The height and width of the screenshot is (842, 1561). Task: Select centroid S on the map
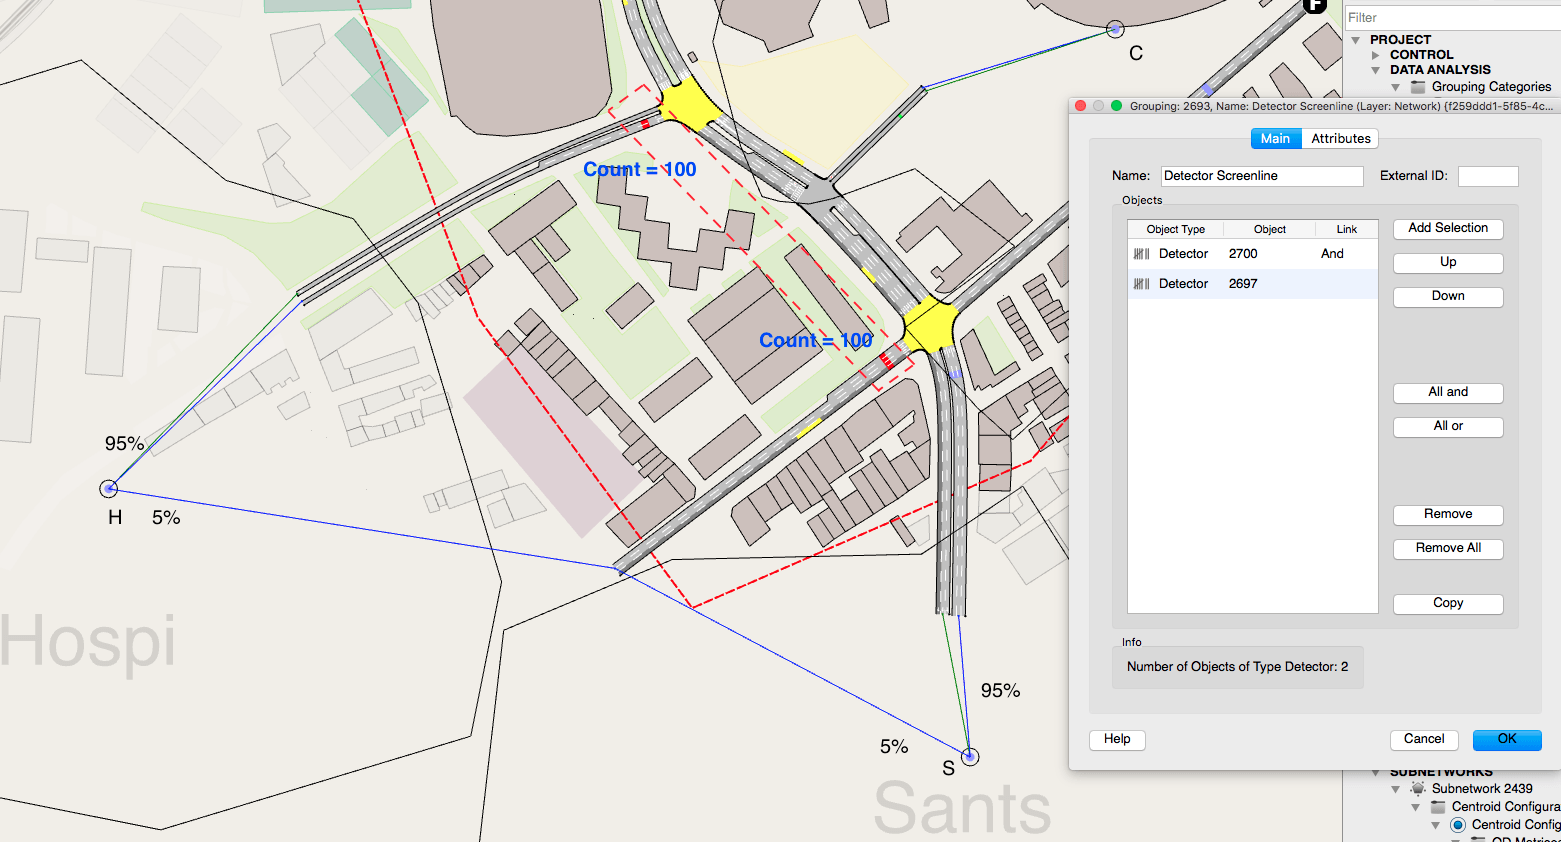pyautogui.click(x=970, y=757)
